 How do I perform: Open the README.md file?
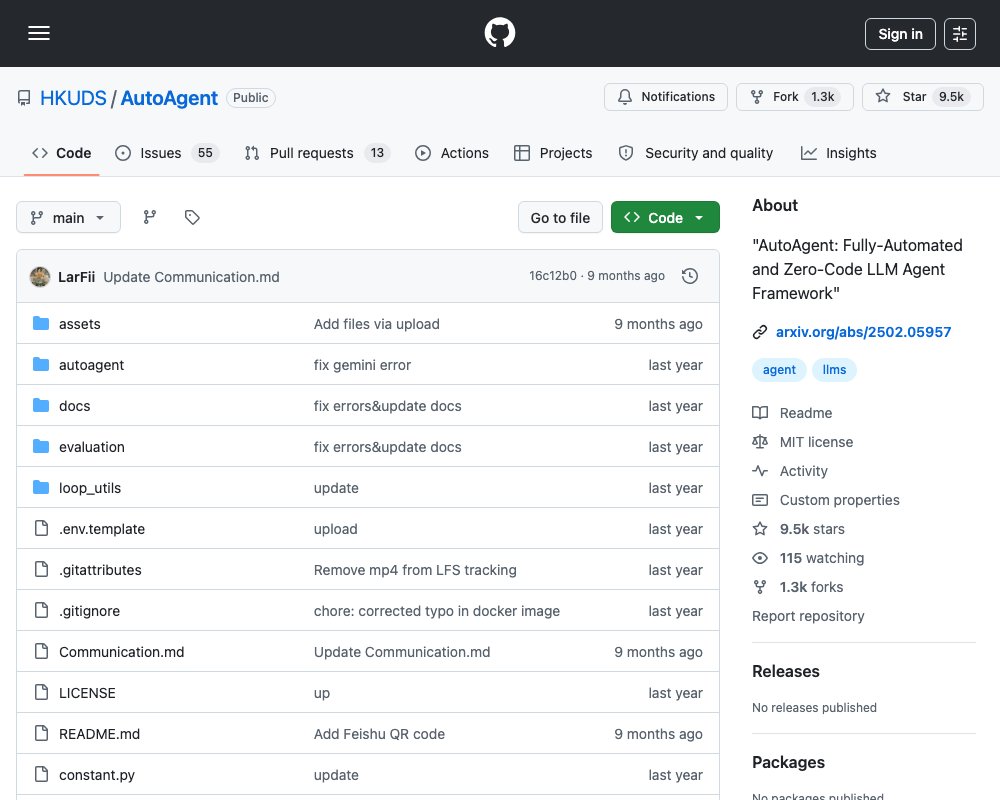pyautogui.click(x=99, y=734)
